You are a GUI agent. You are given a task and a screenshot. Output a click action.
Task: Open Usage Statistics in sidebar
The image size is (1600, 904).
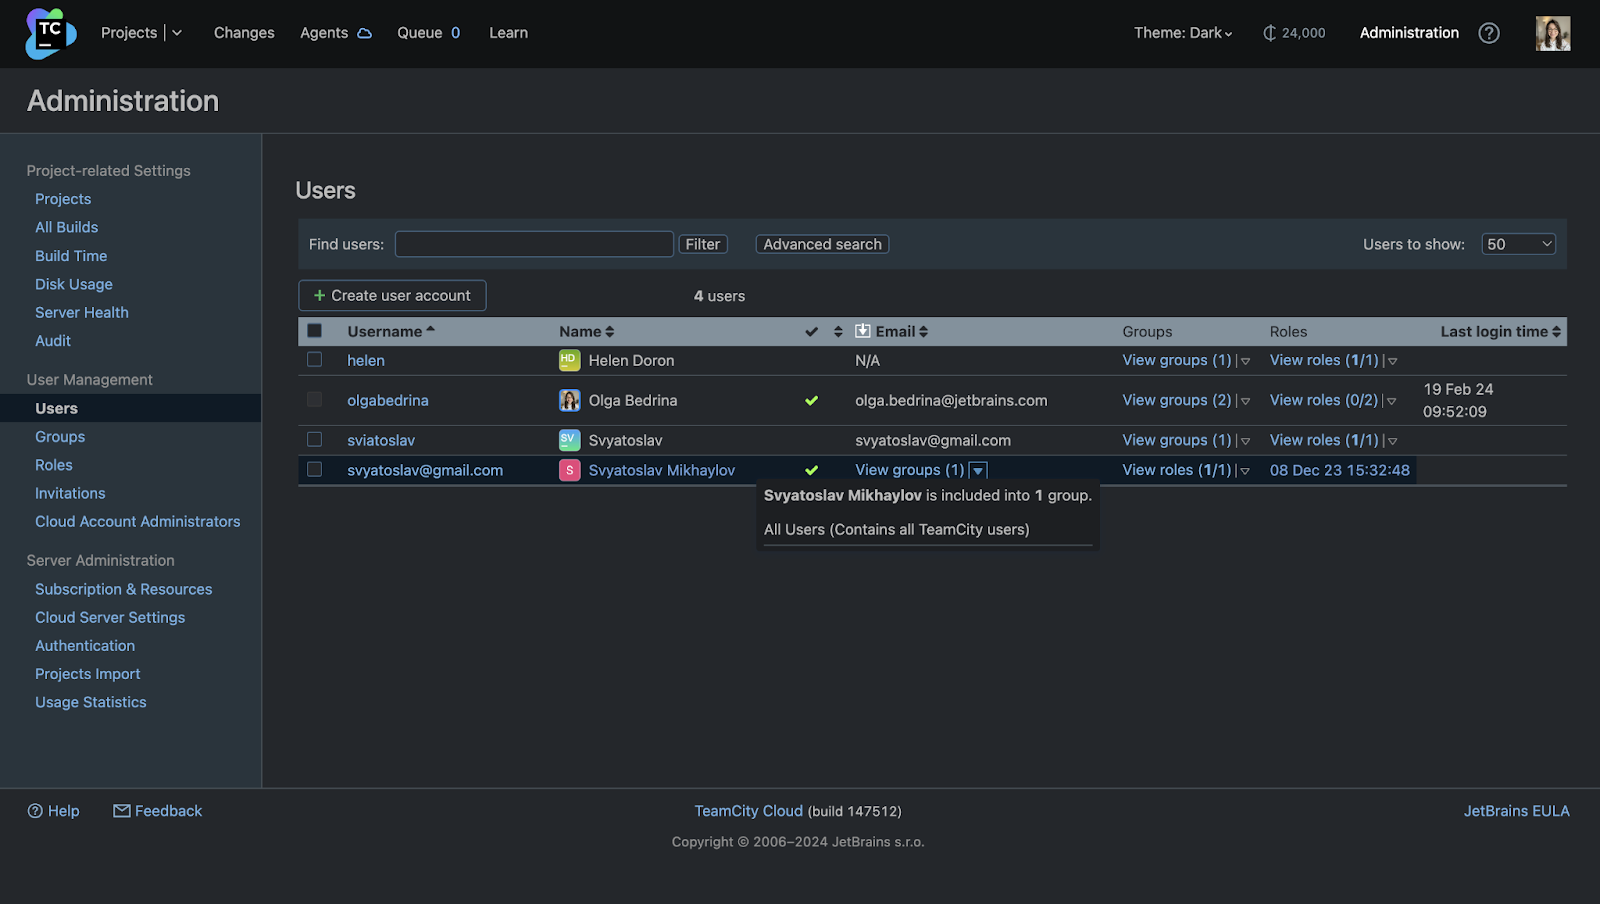[x=91, y=703]
